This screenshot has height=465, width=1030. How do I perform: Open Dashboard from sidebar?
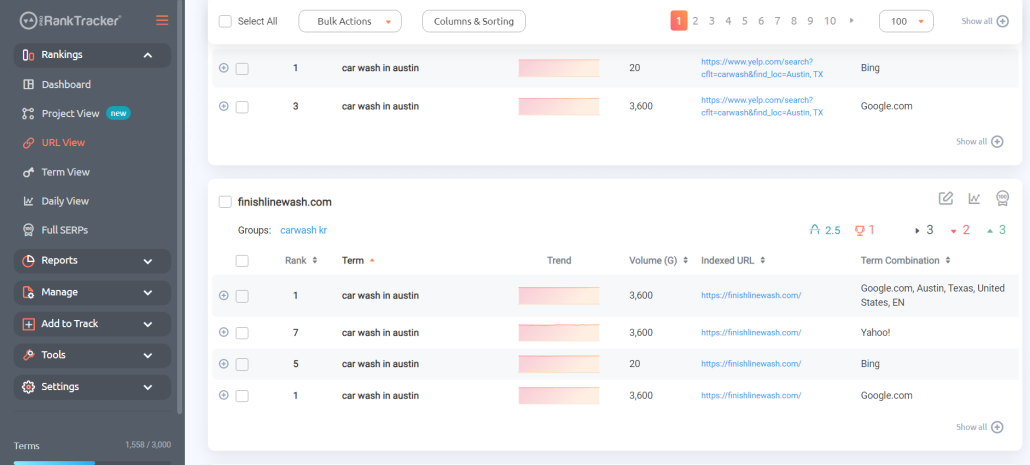66,84
